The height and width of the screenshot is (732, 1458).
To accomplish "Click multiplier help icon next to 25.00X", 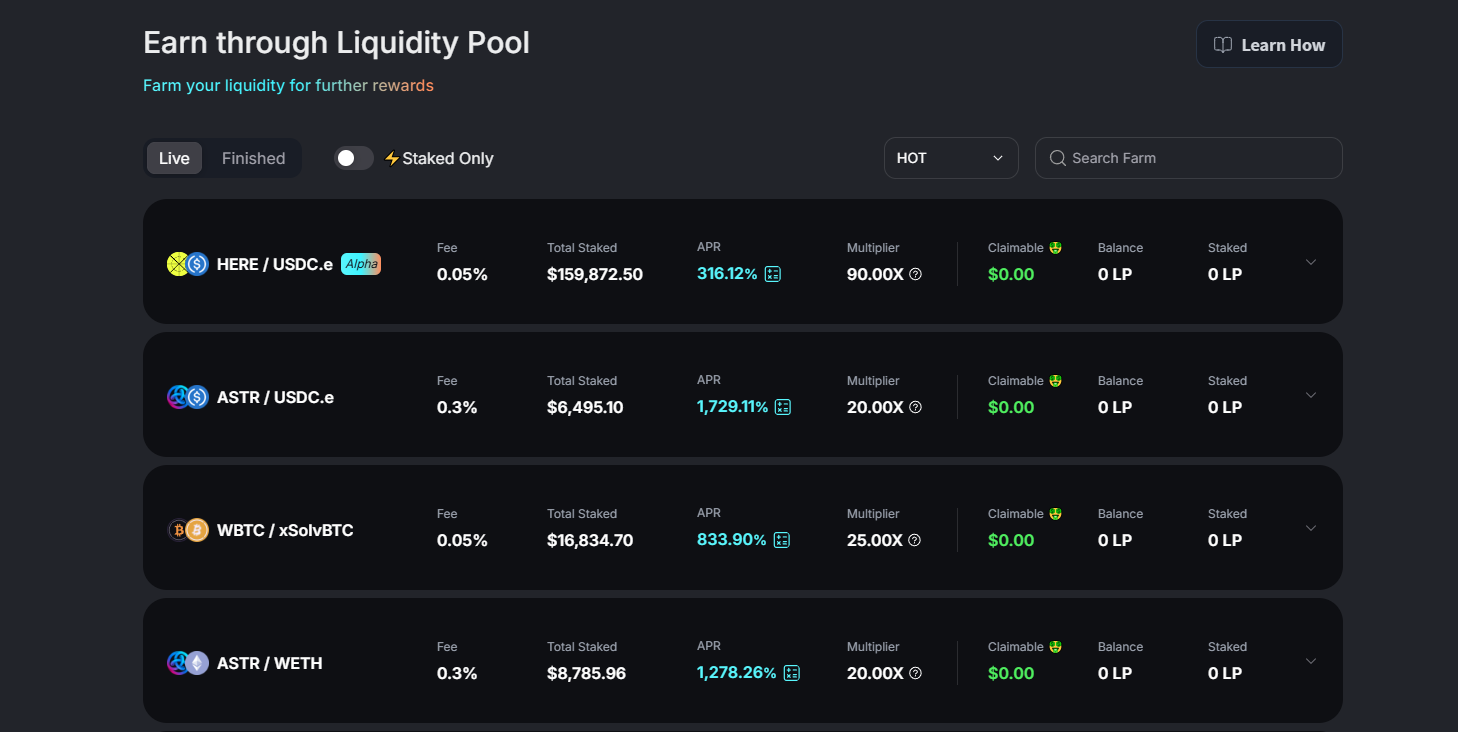I will [914, 540].
